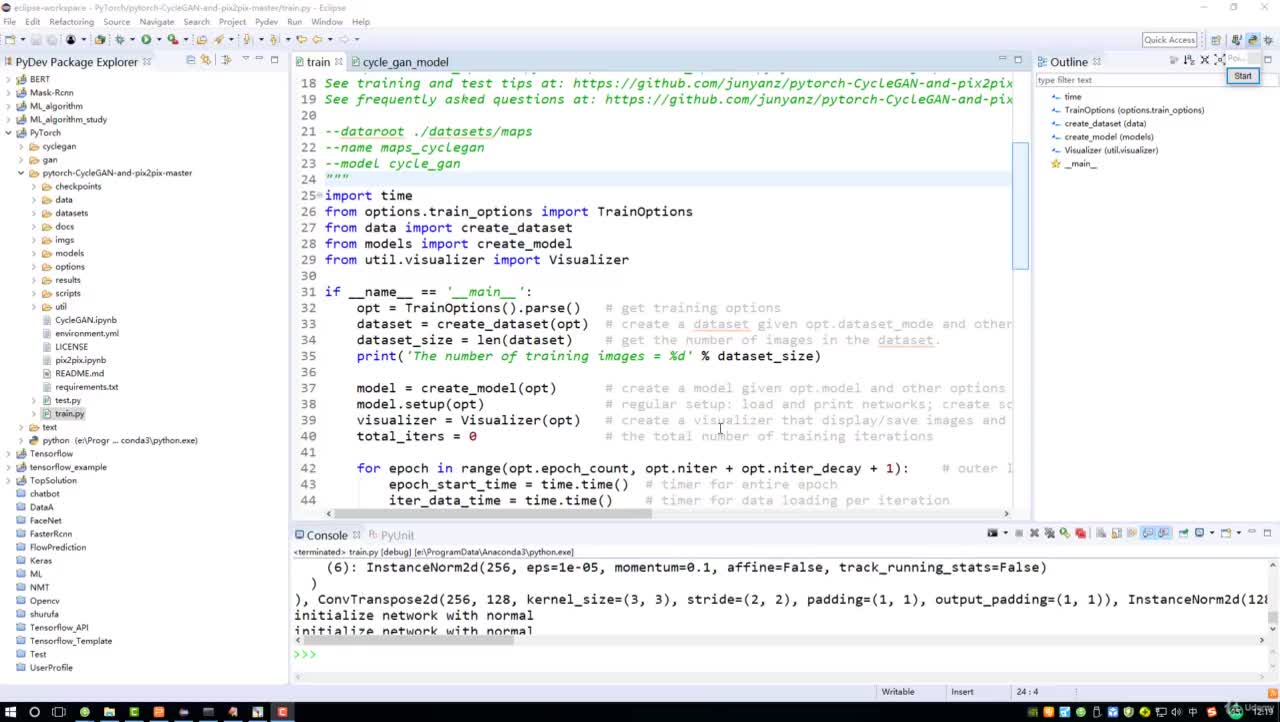The width and height of the screenshot is (1280, 722).
Task: Click Remove All Terminated Launches in Console
Action: [1049, 533]
